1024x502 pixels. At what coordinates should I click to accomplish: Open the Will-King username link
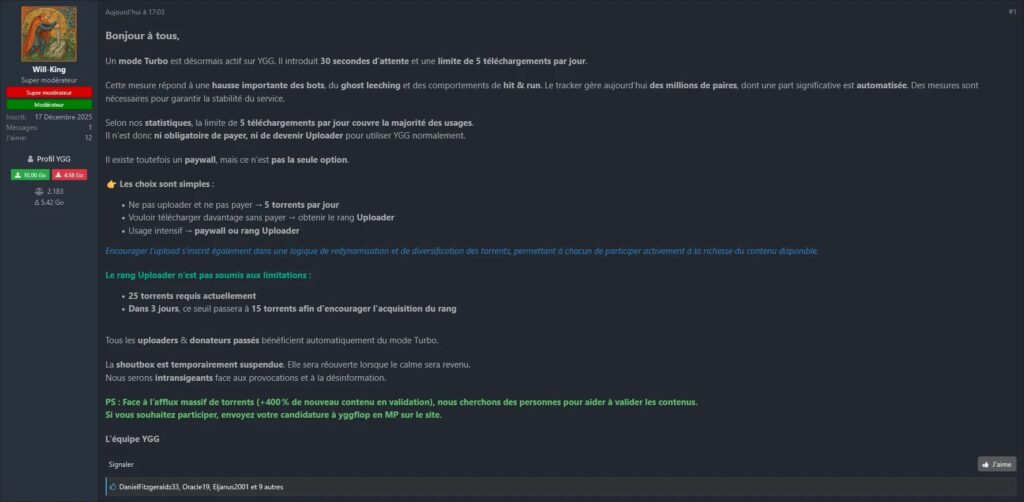pyautogui.click(x=48, y=69)
